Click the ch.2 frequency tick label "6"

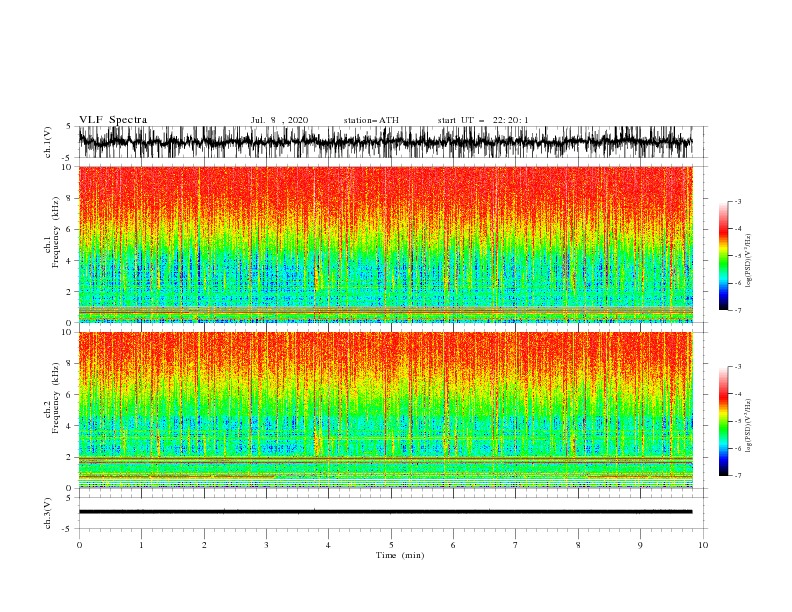(x=70, y=395)
